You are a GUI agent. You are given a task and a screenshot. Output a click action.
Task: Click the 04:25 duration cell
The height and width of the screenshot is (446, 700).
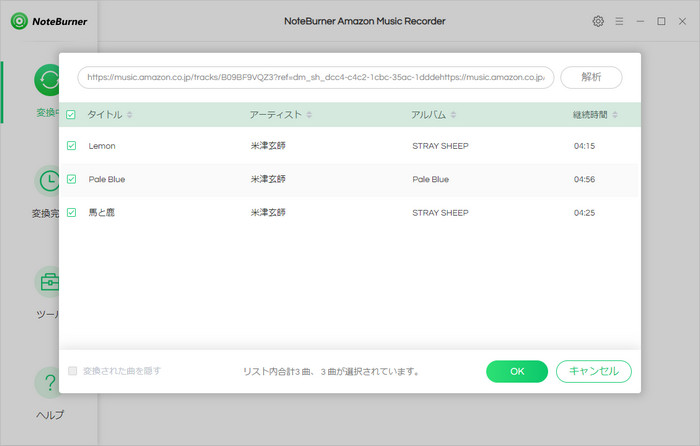584,213
